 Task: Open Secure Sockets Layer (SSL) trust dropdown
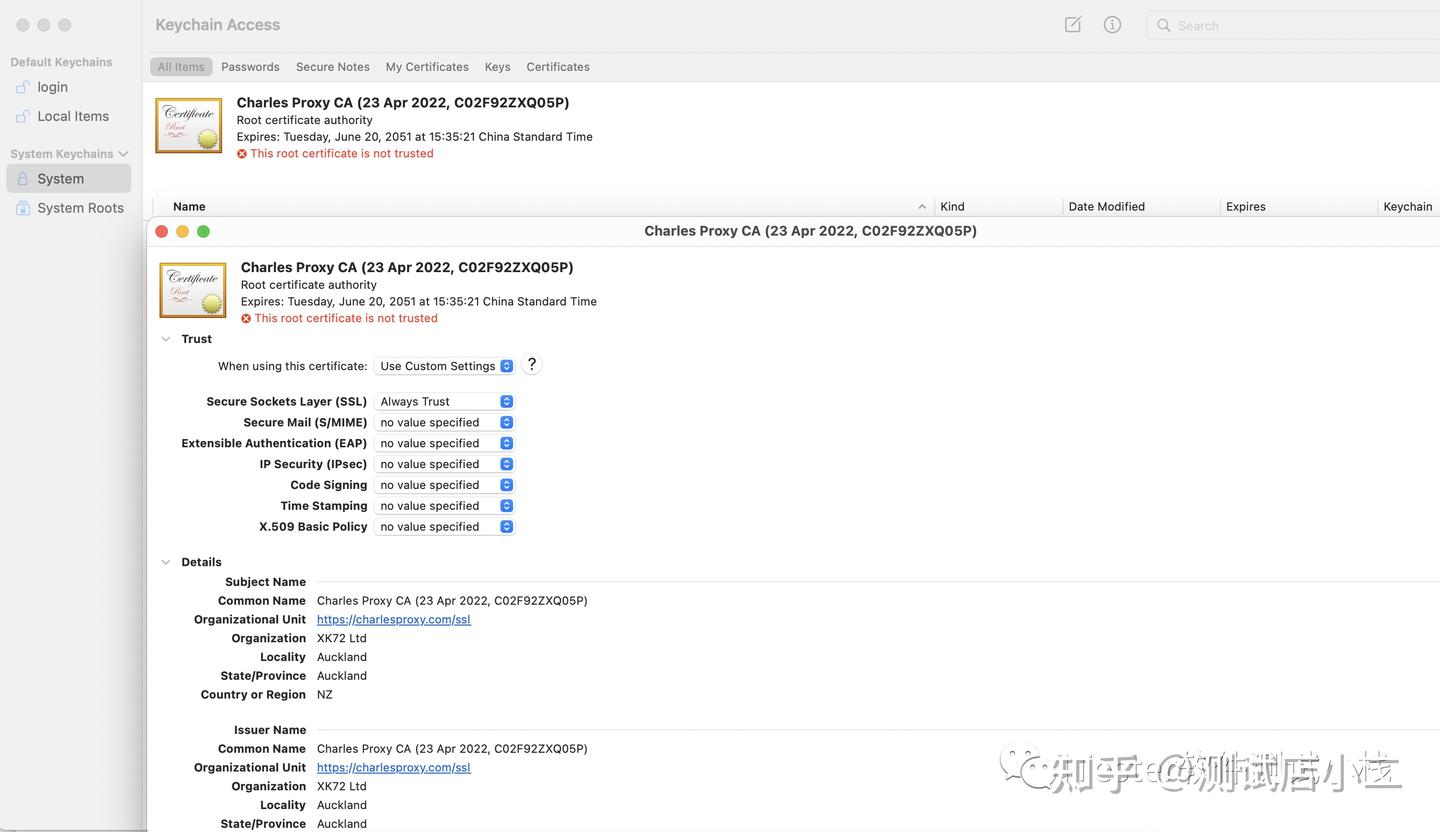[x=444, y=401]
